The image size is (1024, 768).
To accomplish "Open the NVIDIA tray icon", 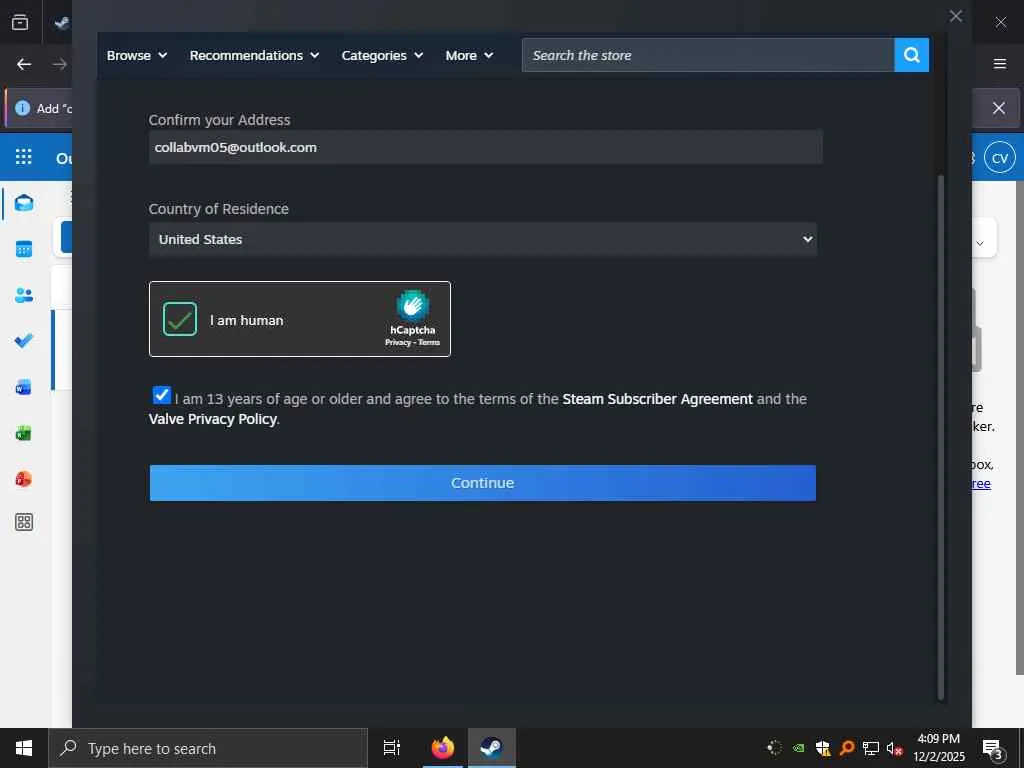I will coord(798,748).
